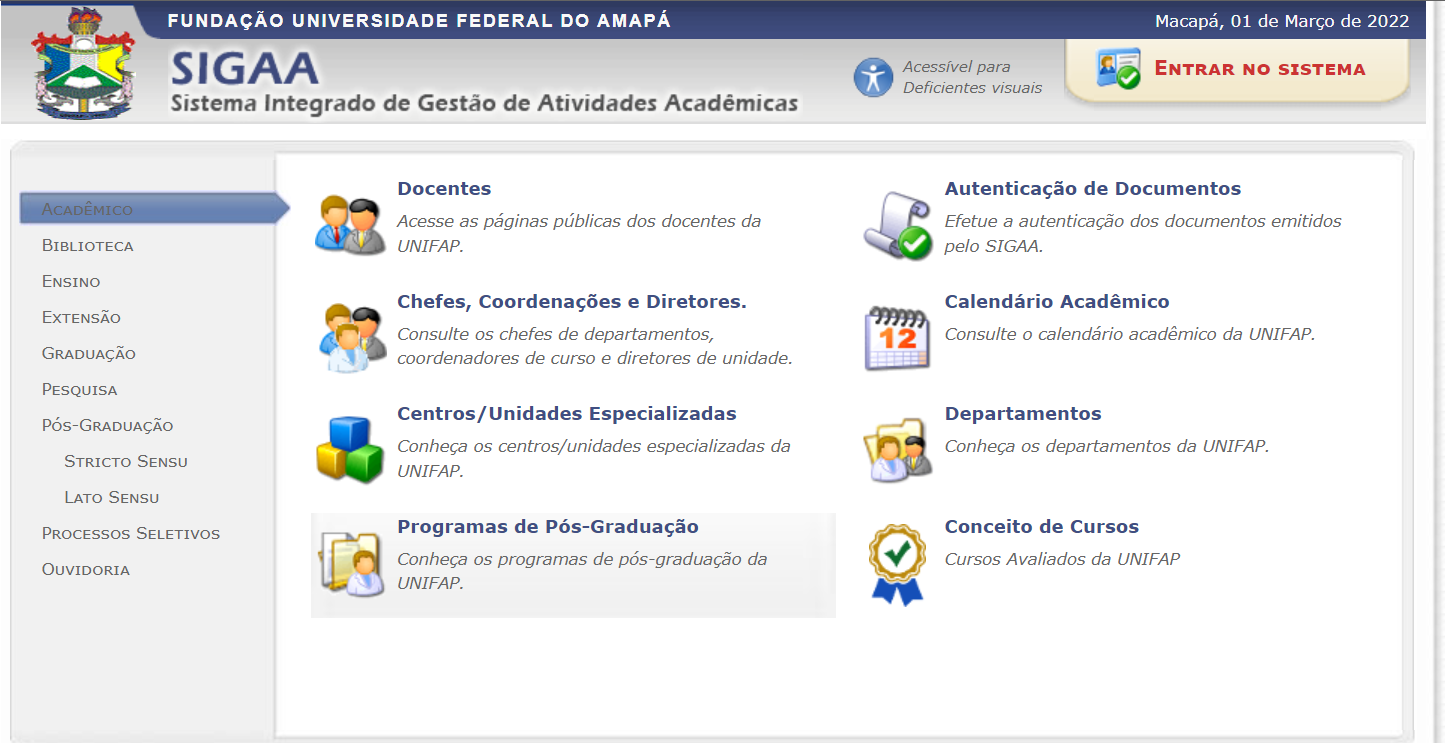Click the SIGAA logo title text
The height and width of the screenshot is (743, 1445).
click(x=245, y=68)
